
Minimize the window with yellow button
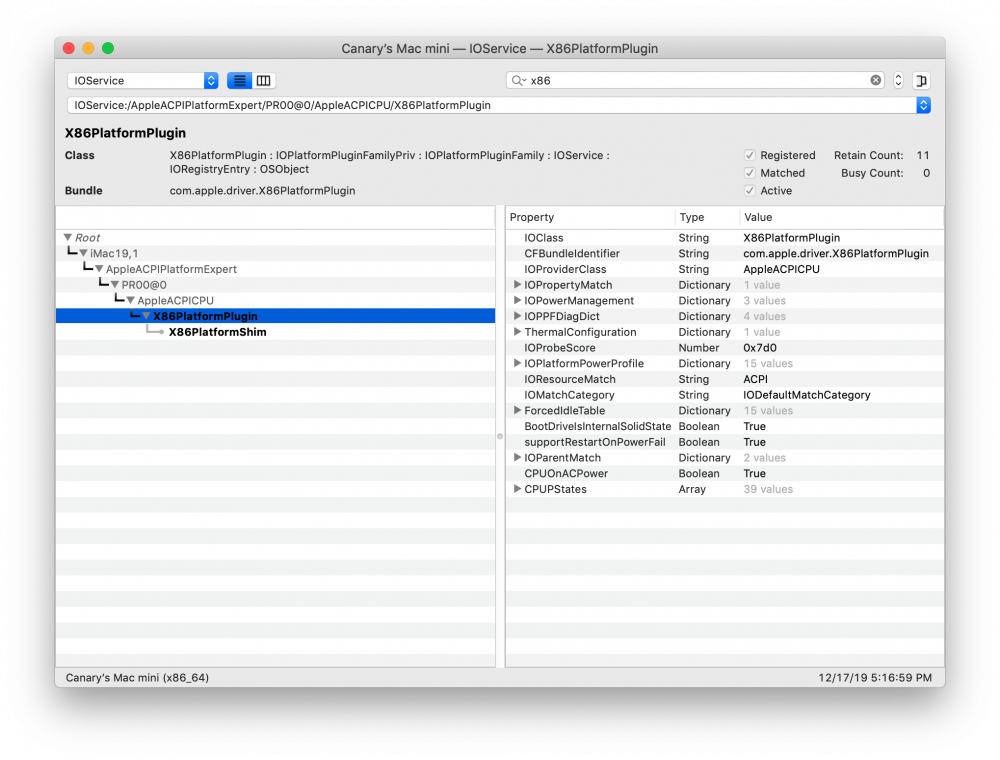point(89,48)
